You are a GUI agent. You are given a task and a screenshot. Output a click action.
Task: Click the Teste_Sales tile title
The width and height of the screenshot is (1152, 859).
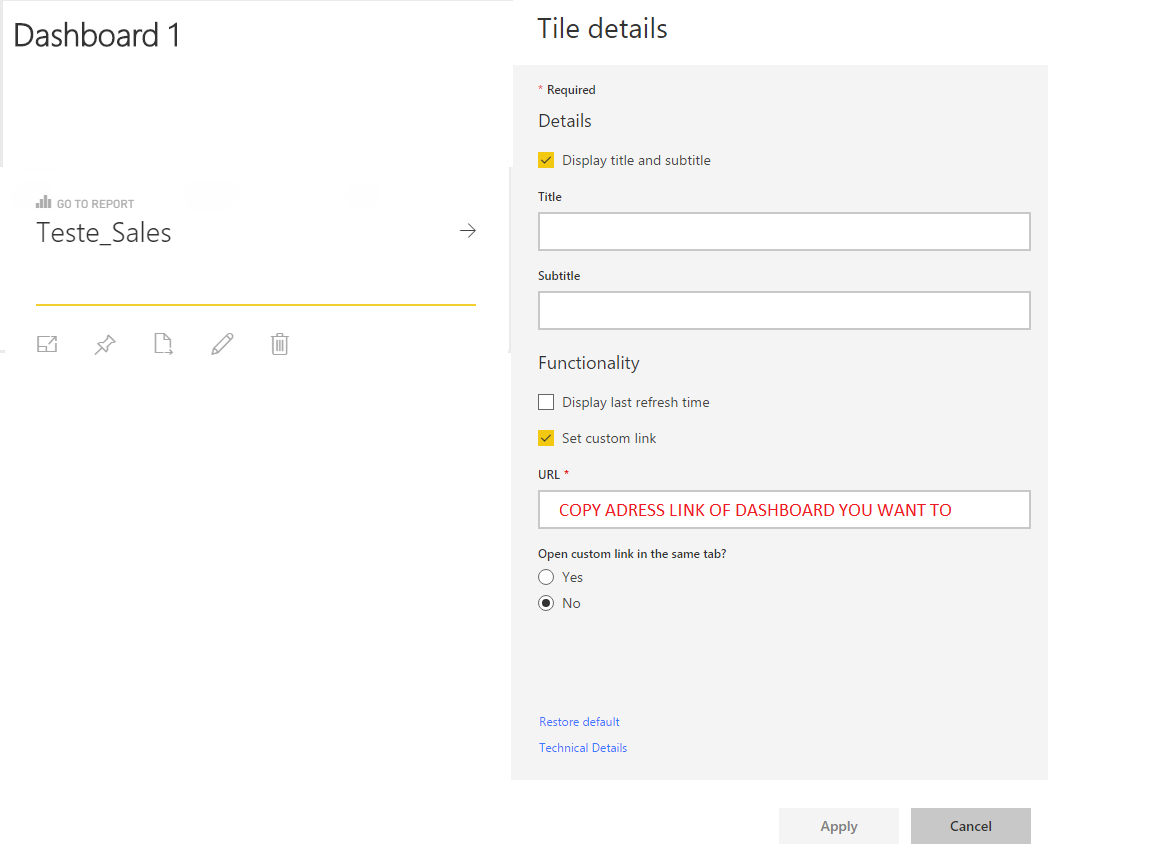[x=104, y=232]
